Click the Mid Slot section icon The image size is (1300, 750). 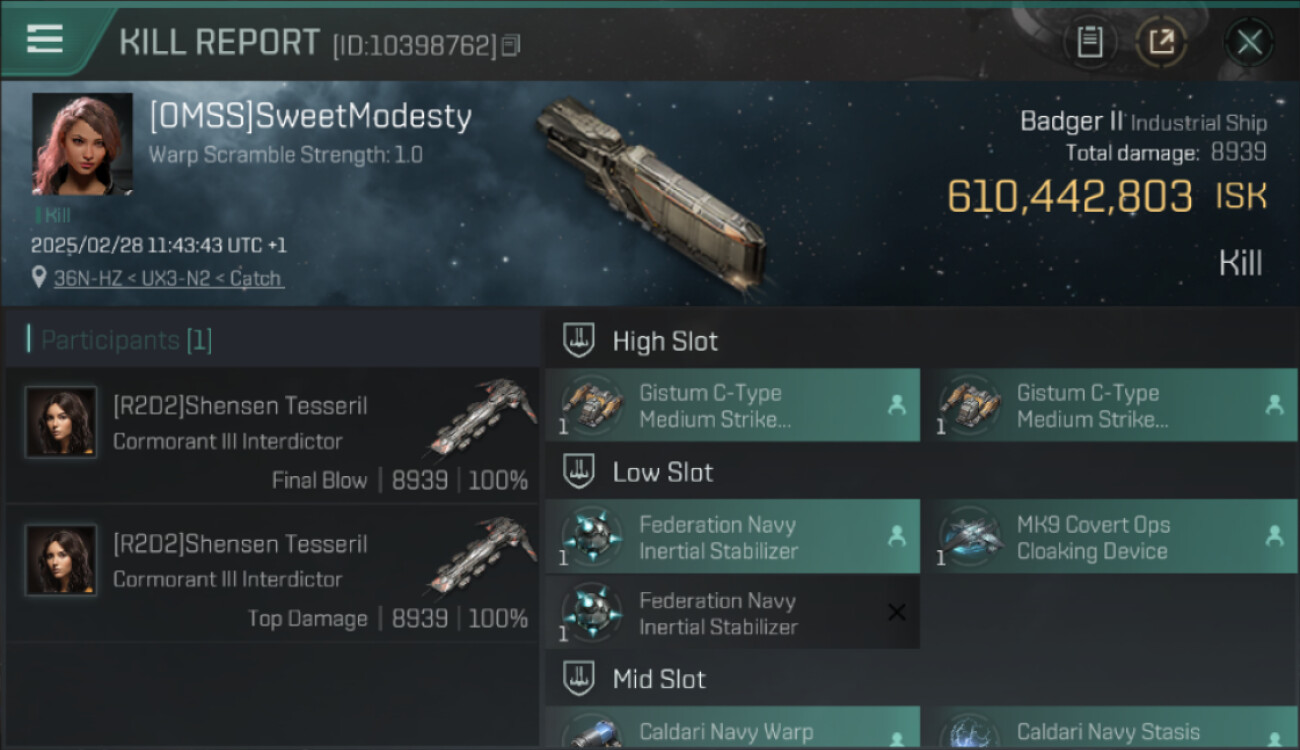(579, 679)
